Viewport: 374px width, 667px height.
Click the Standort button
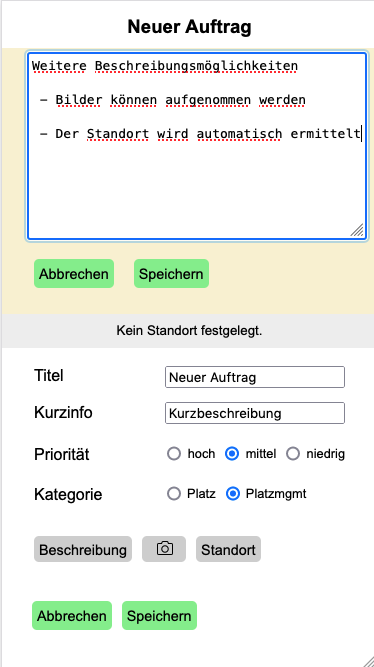[228, 549]
